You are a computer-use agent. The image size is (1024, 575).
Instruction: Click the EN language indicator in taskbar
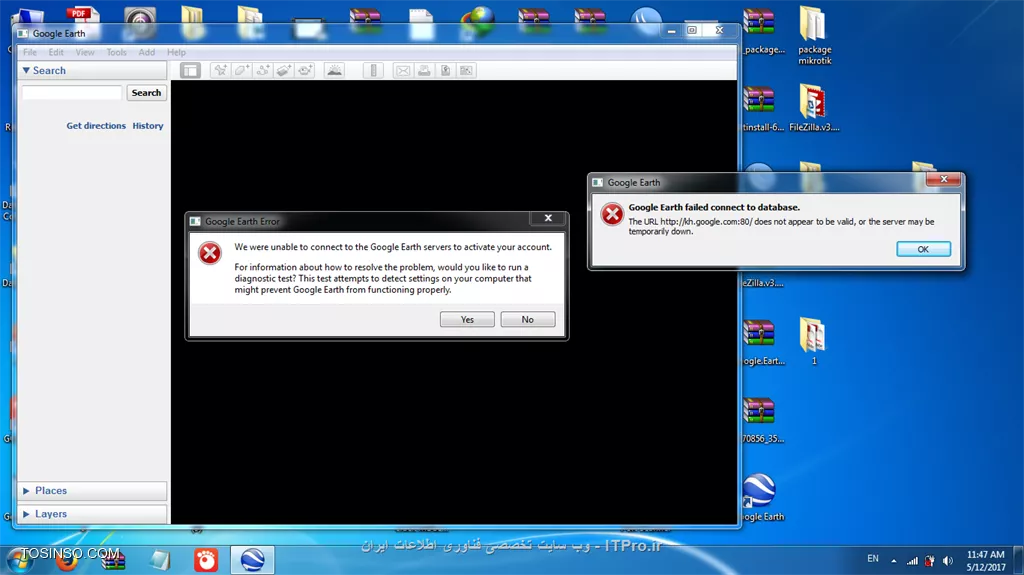[872, 559]
